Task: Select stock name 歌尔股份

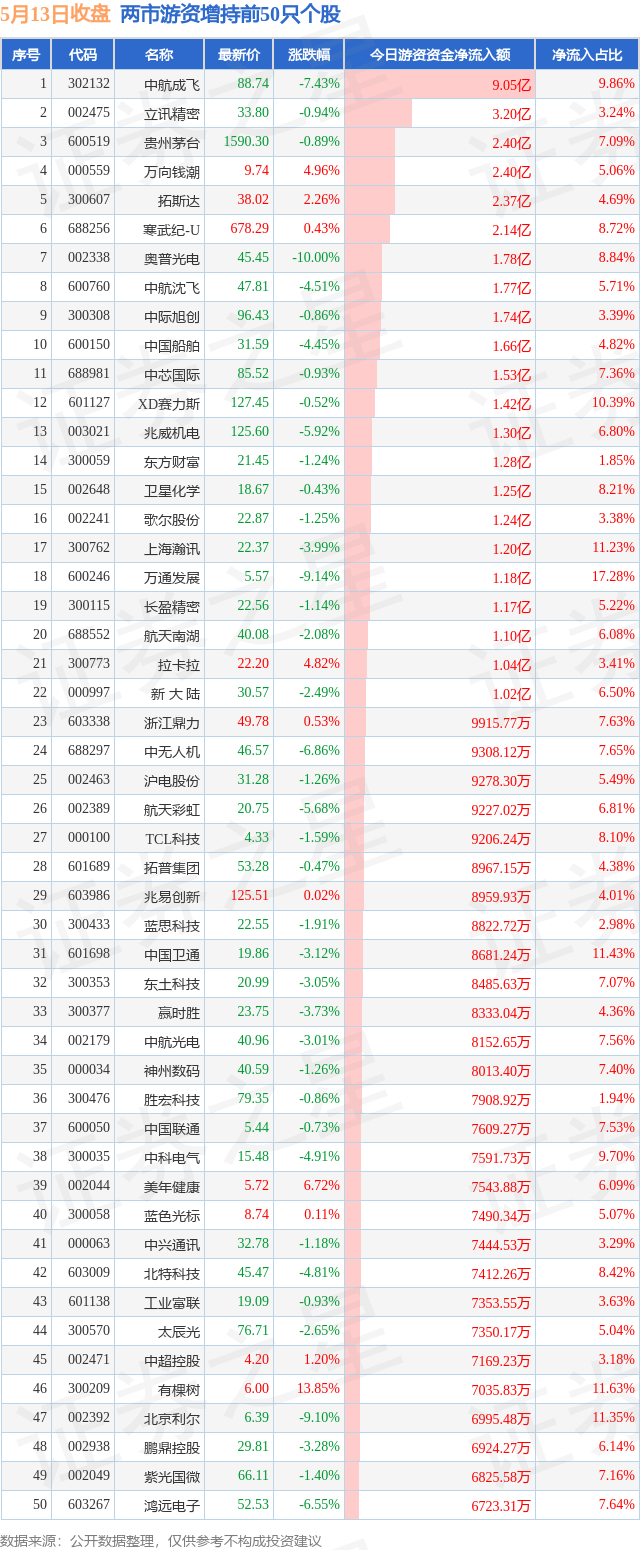Action: (x=172, y=520)
